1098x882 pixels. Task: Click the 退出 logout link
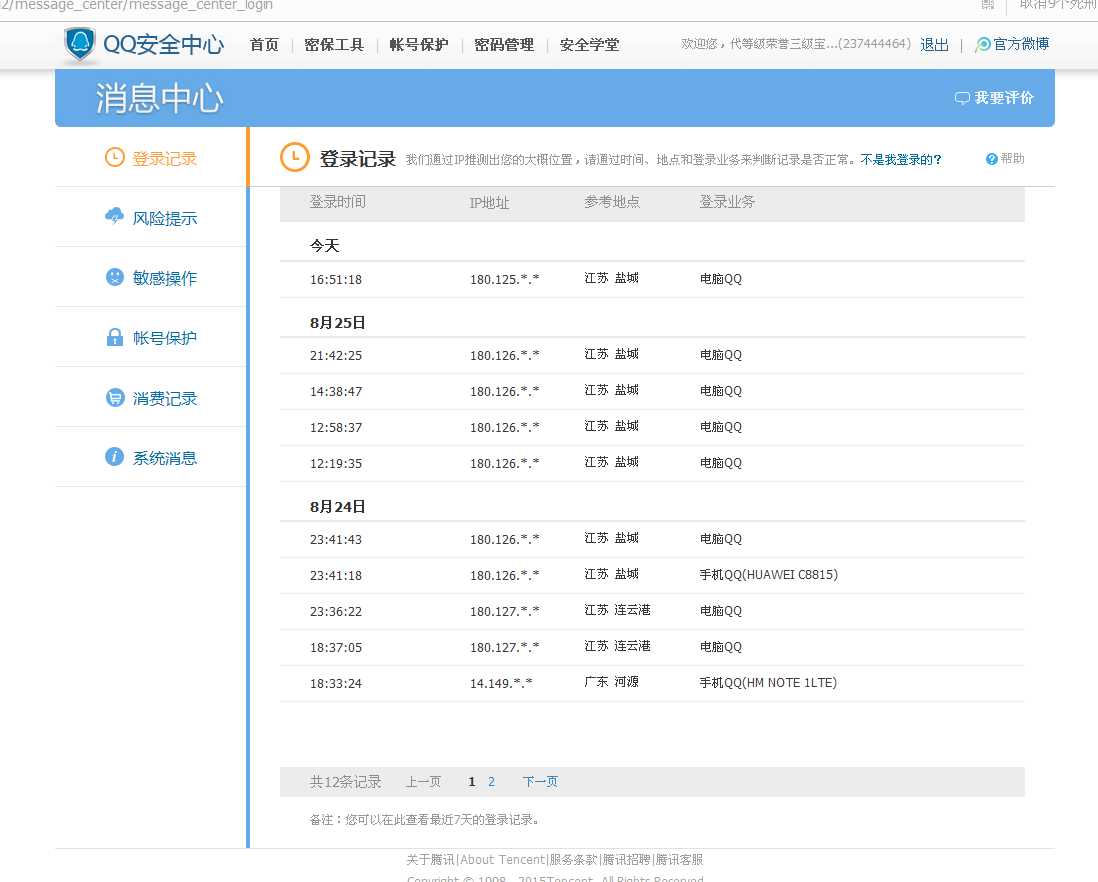point(934,45)
